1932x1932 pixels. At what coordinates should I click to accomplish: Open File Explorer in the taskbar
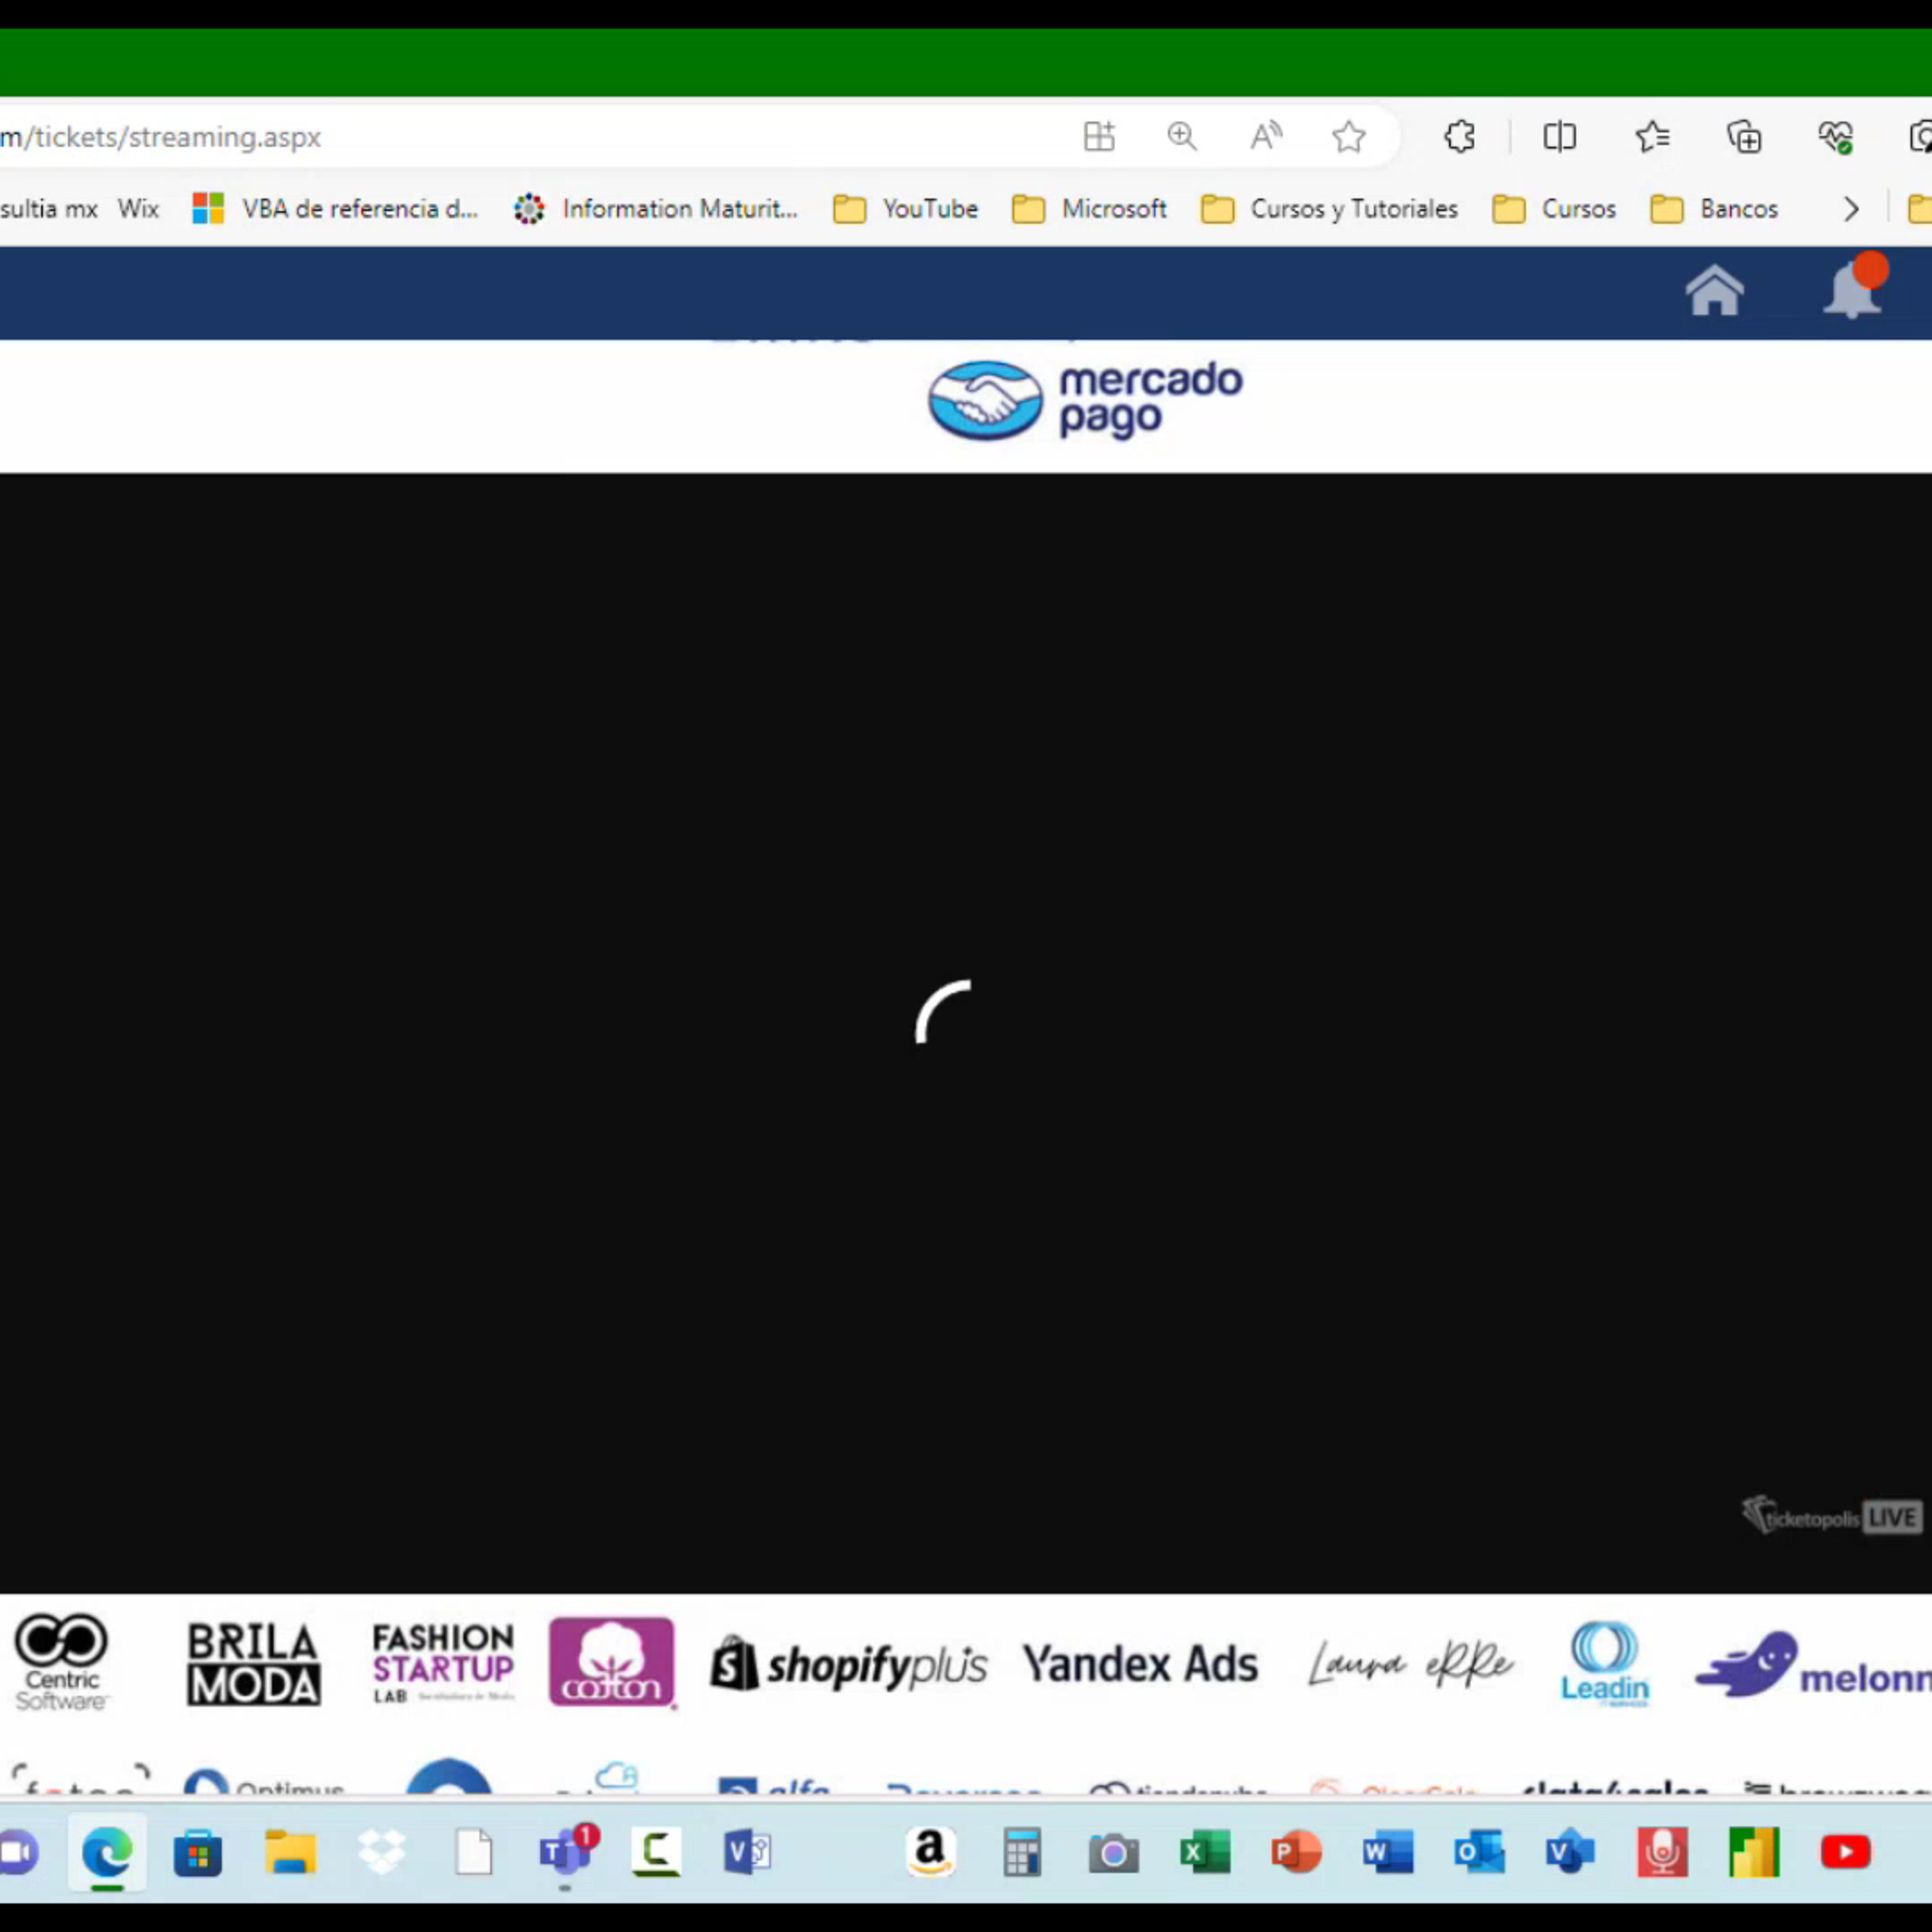[290, 1853]
